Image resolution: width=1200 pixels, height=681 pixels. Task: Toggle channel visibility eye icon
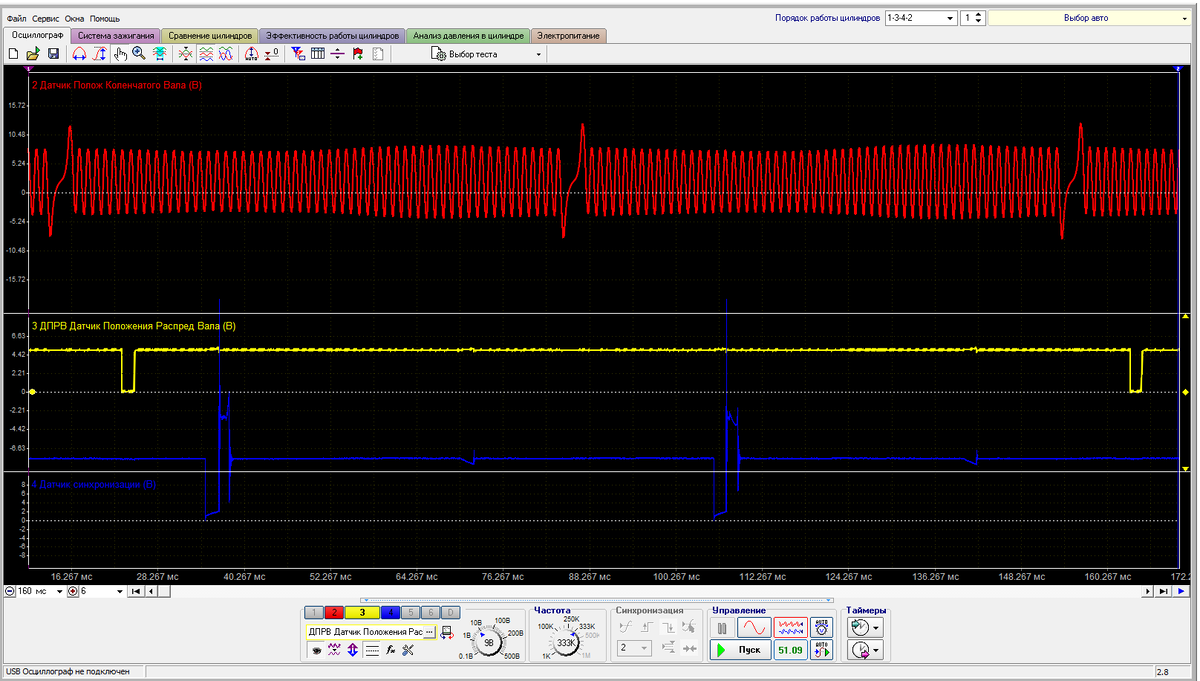316,650
